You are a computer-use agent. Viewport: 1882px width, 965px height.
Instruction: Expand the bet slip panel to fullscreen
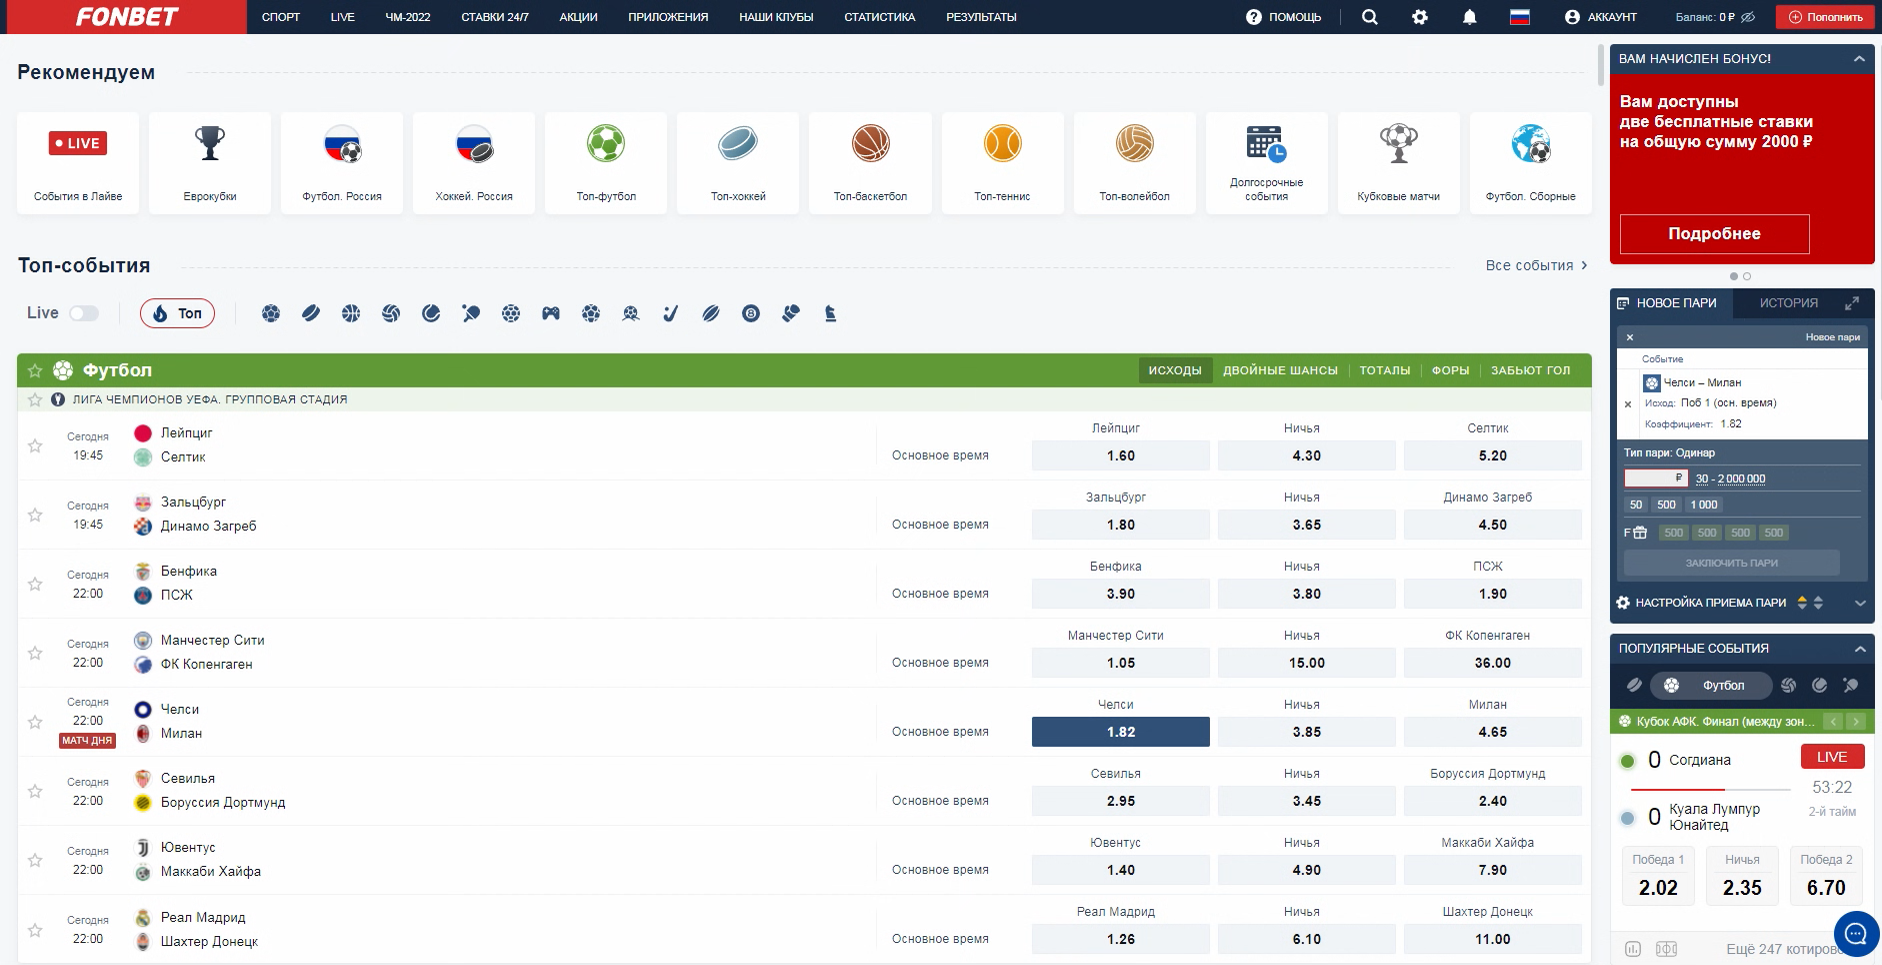tap(1852, 303)
